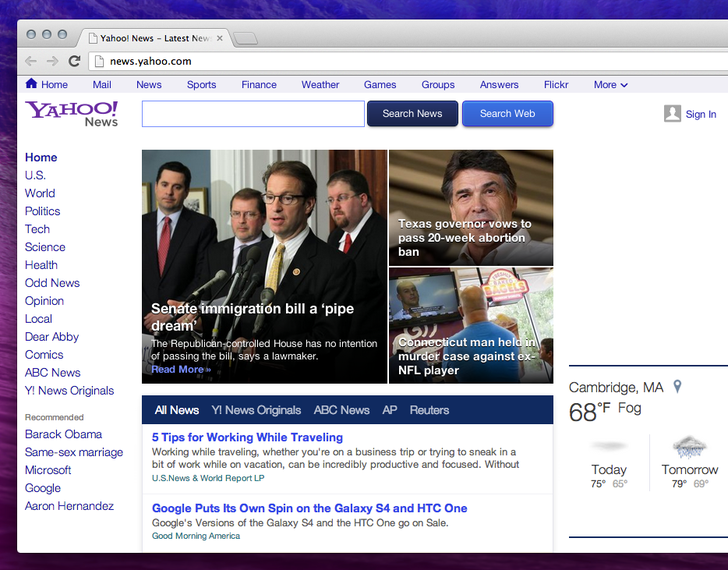The image size is (728, 570).
Task: Open Finance in the top navigation bar
Action: [258, 85]
